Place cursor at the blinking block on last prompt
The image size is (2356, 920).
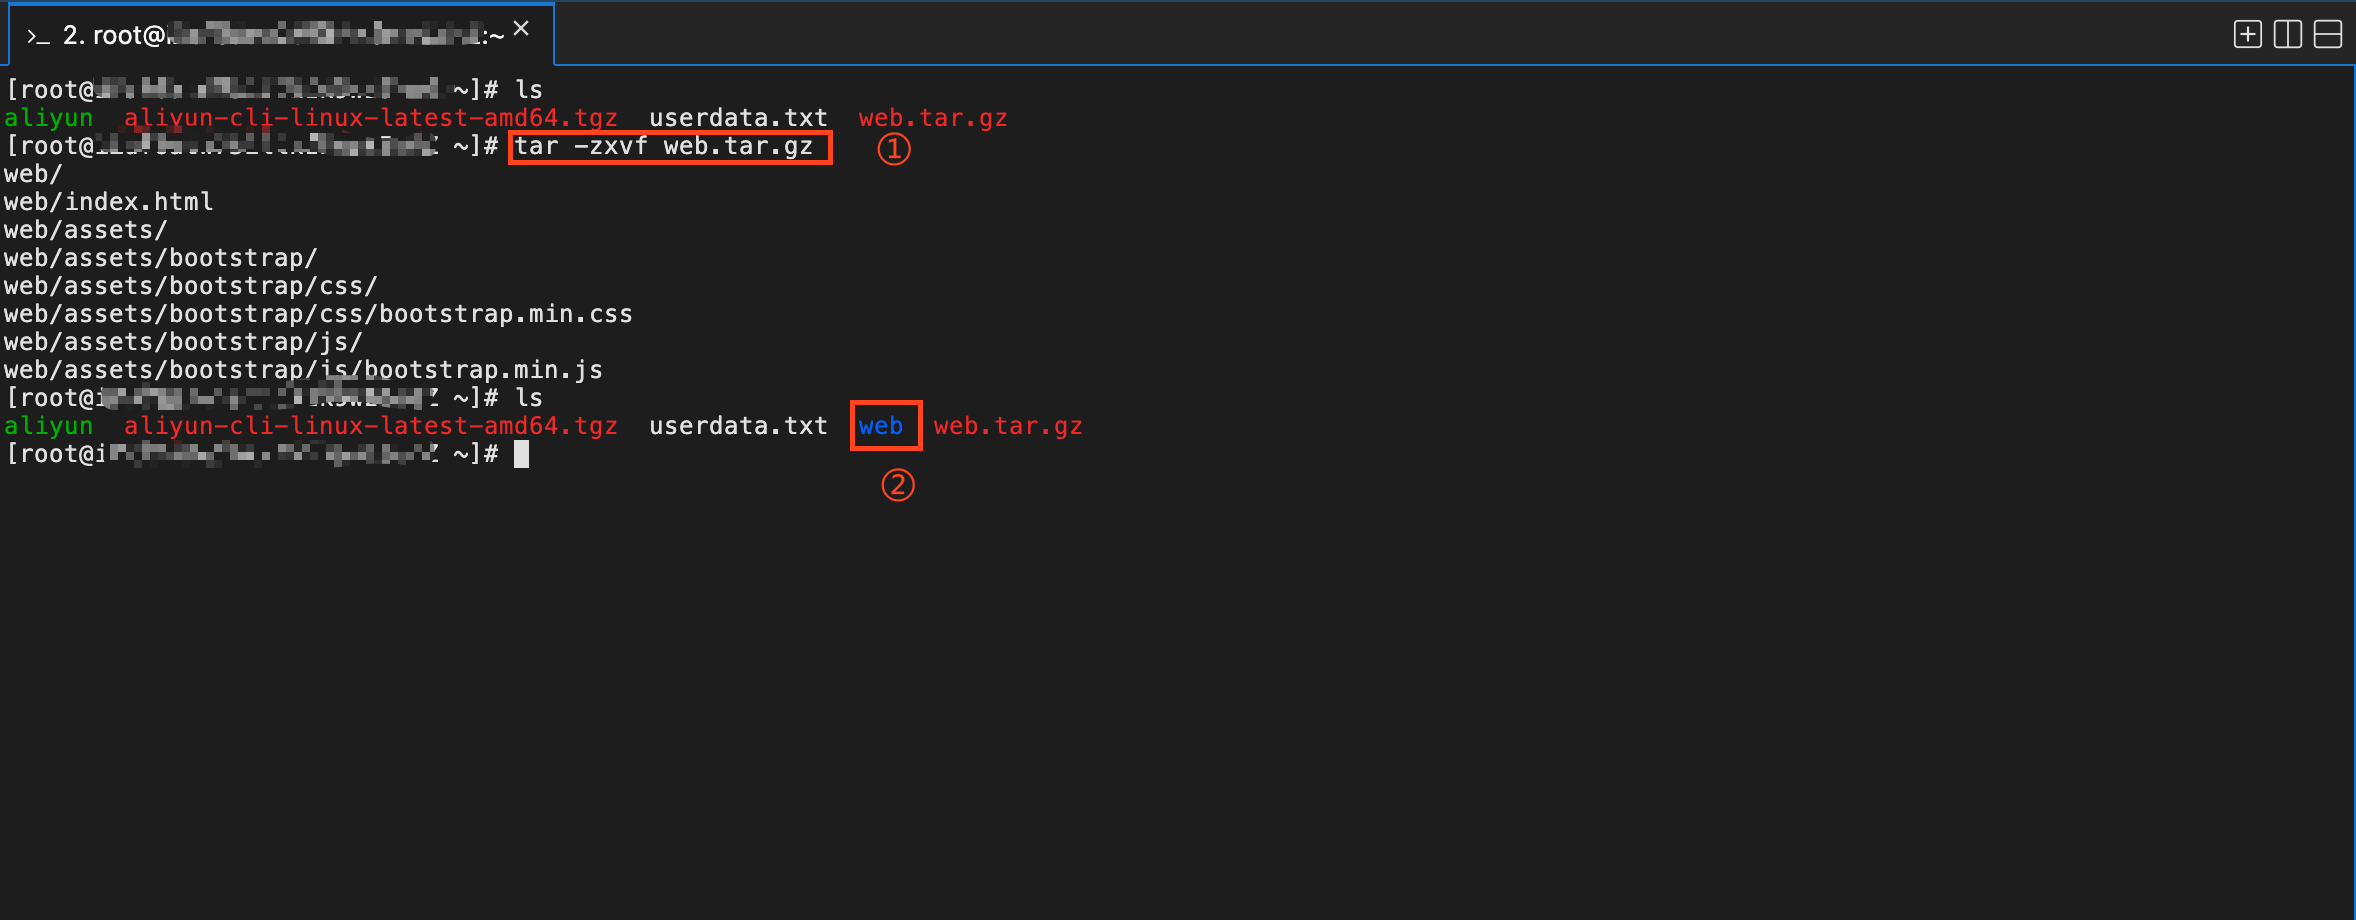click(x=521, y=455)
